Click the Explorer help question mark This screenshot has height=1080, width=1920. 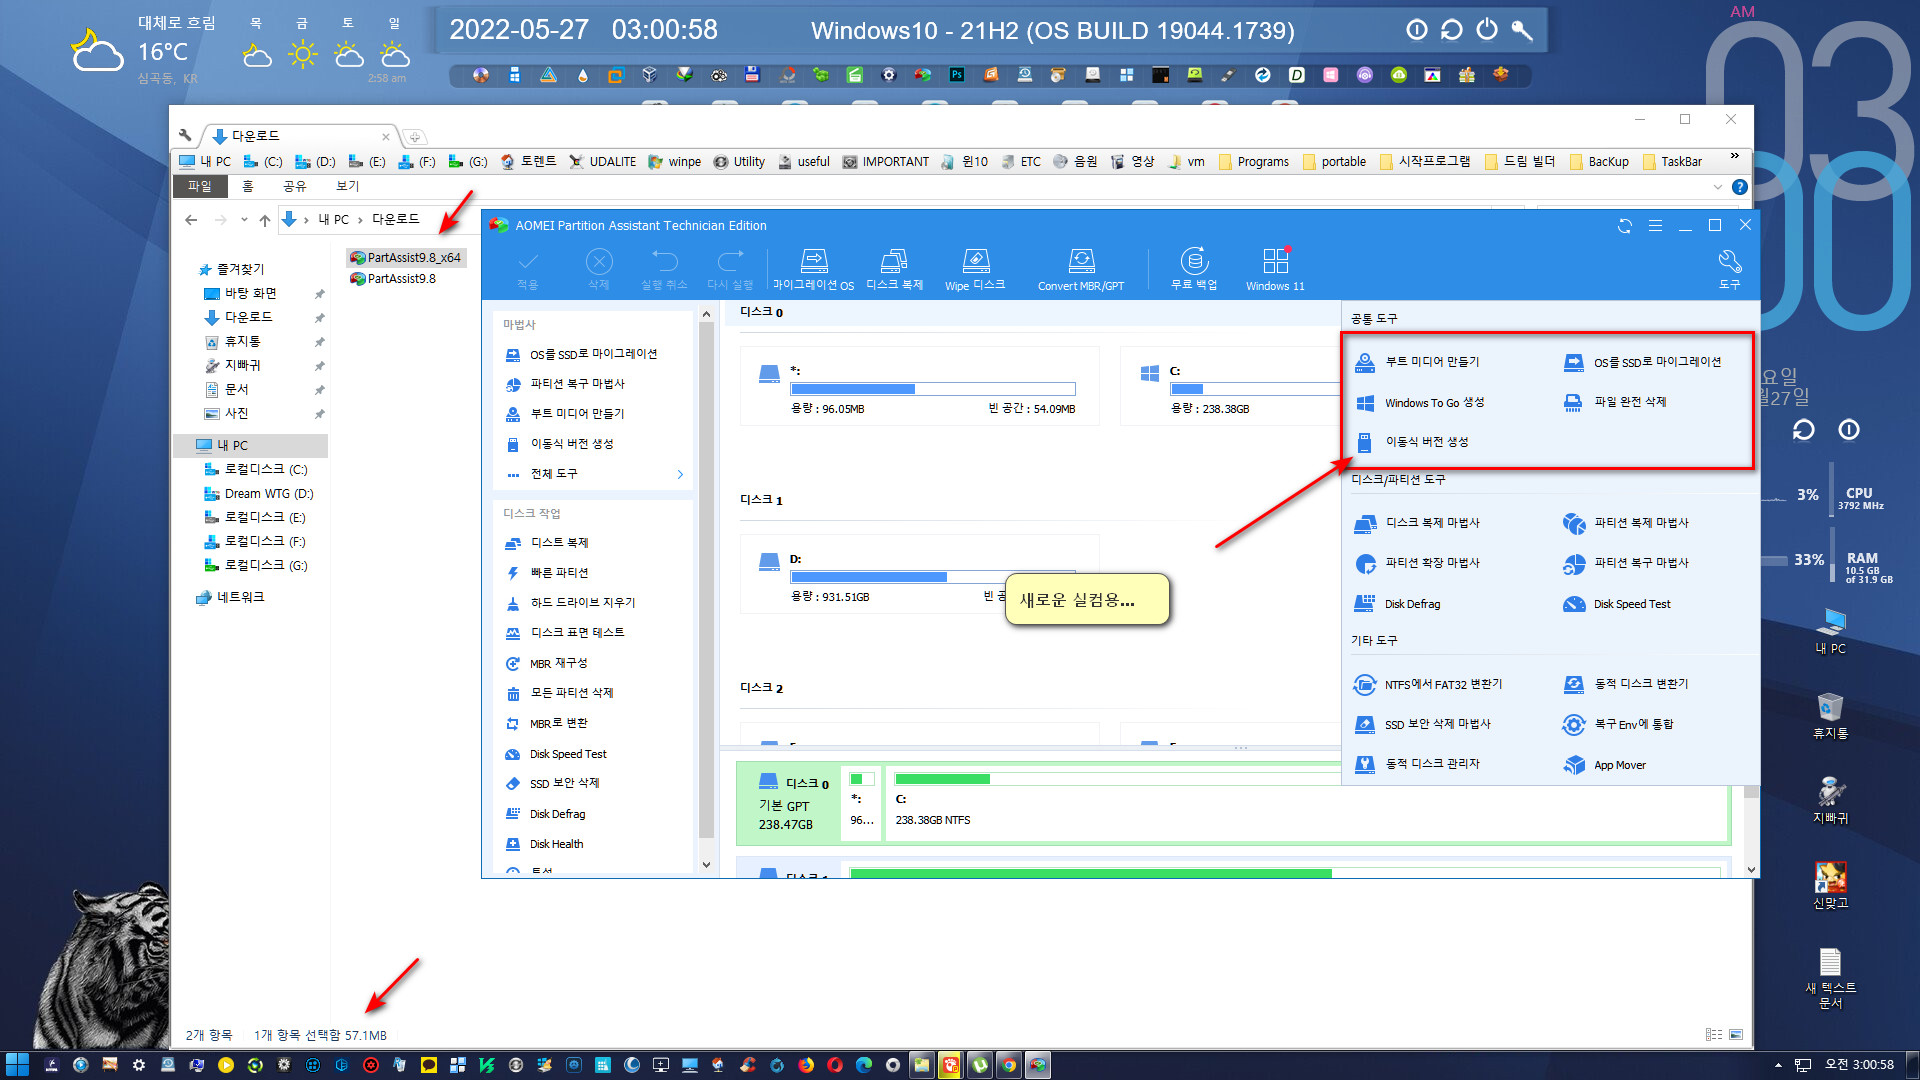(x=1740, y=187)
